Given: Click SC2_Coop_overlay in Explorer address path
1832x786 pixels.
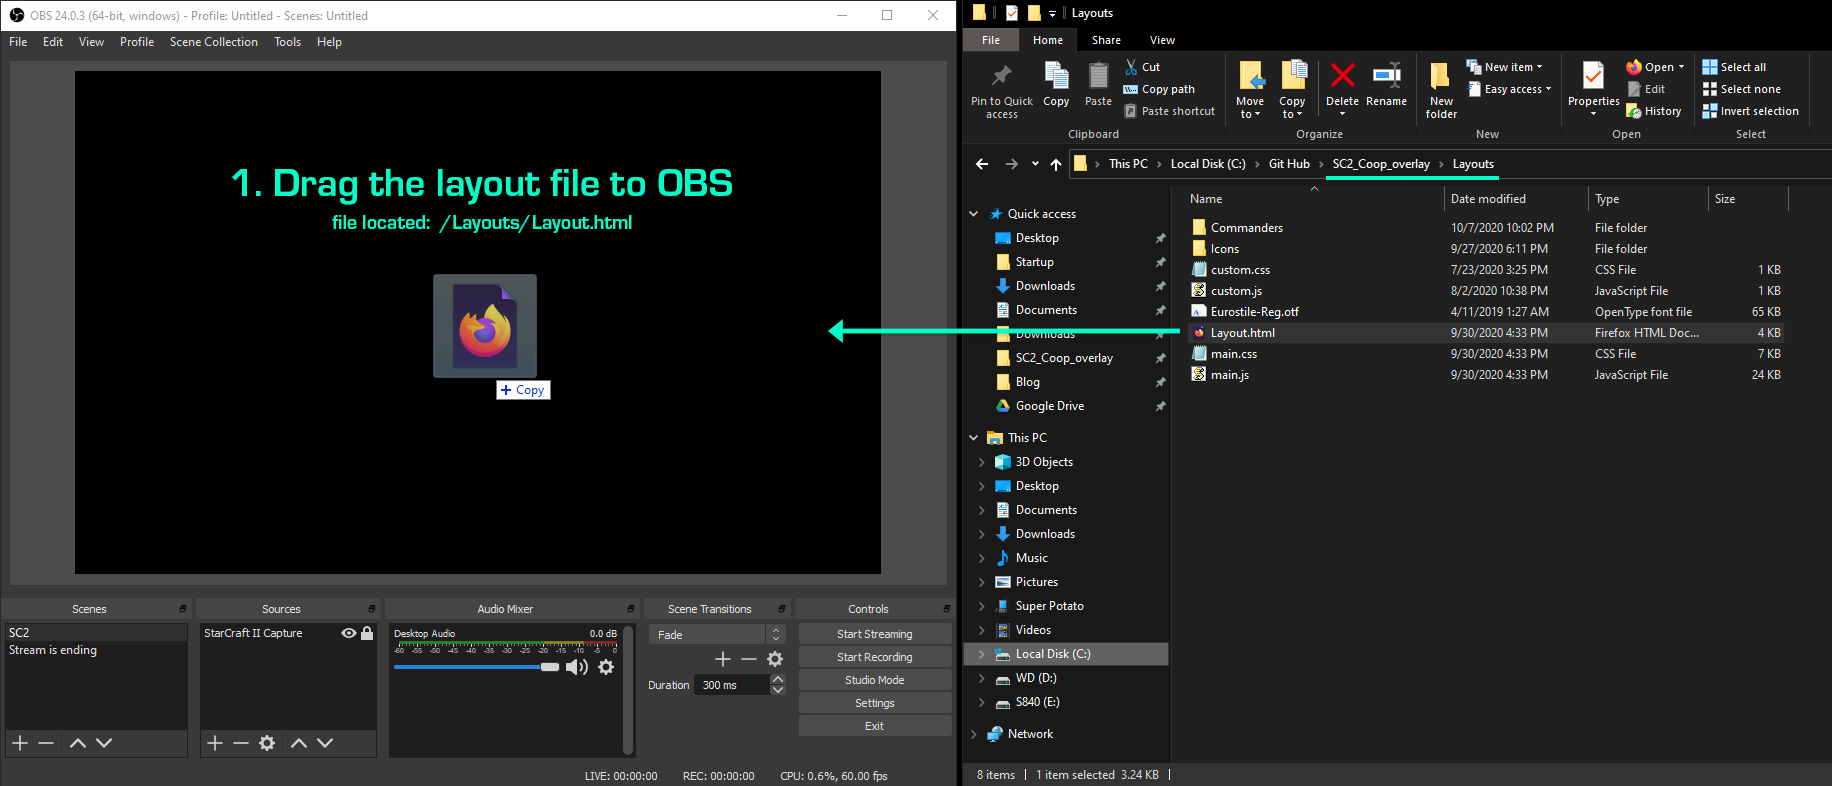Looking at the screenshot, I should [1381, 164].
